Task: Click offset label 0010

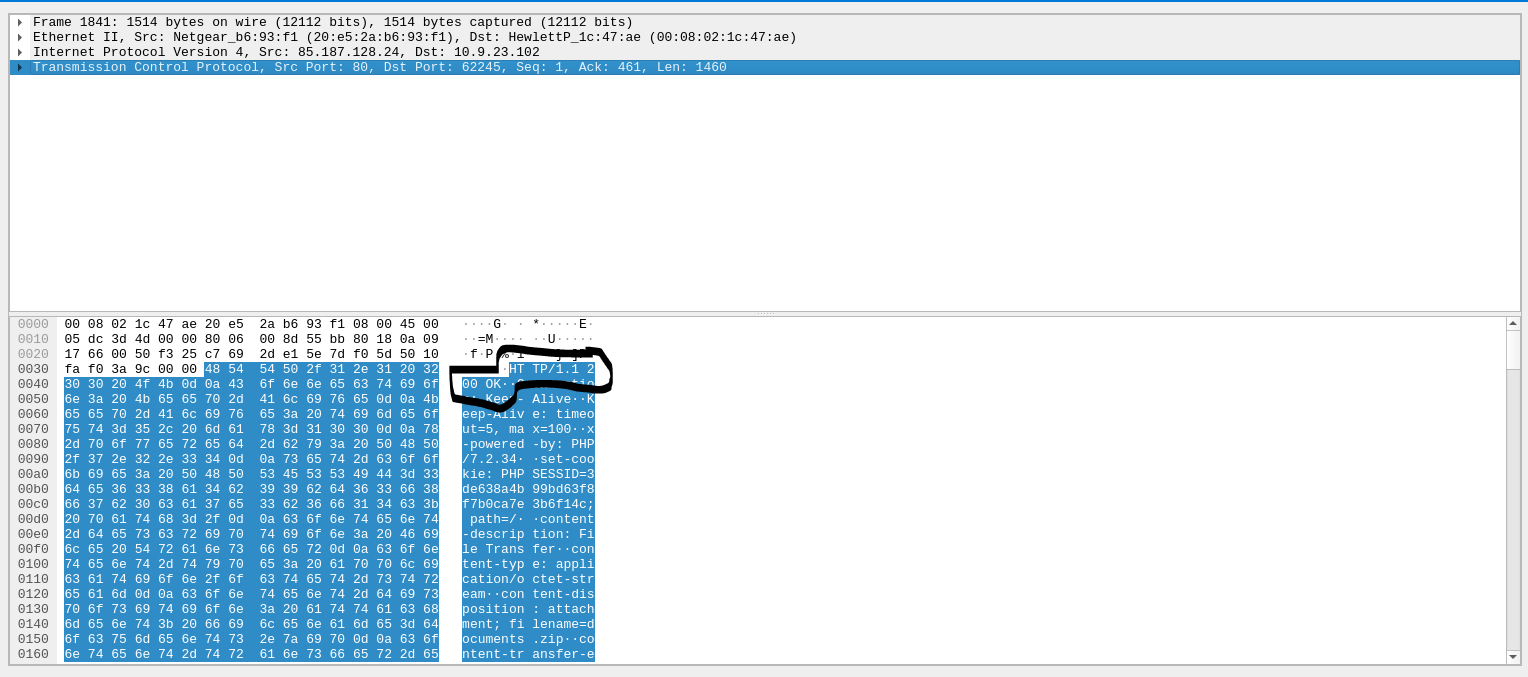Action: [33, 339]
